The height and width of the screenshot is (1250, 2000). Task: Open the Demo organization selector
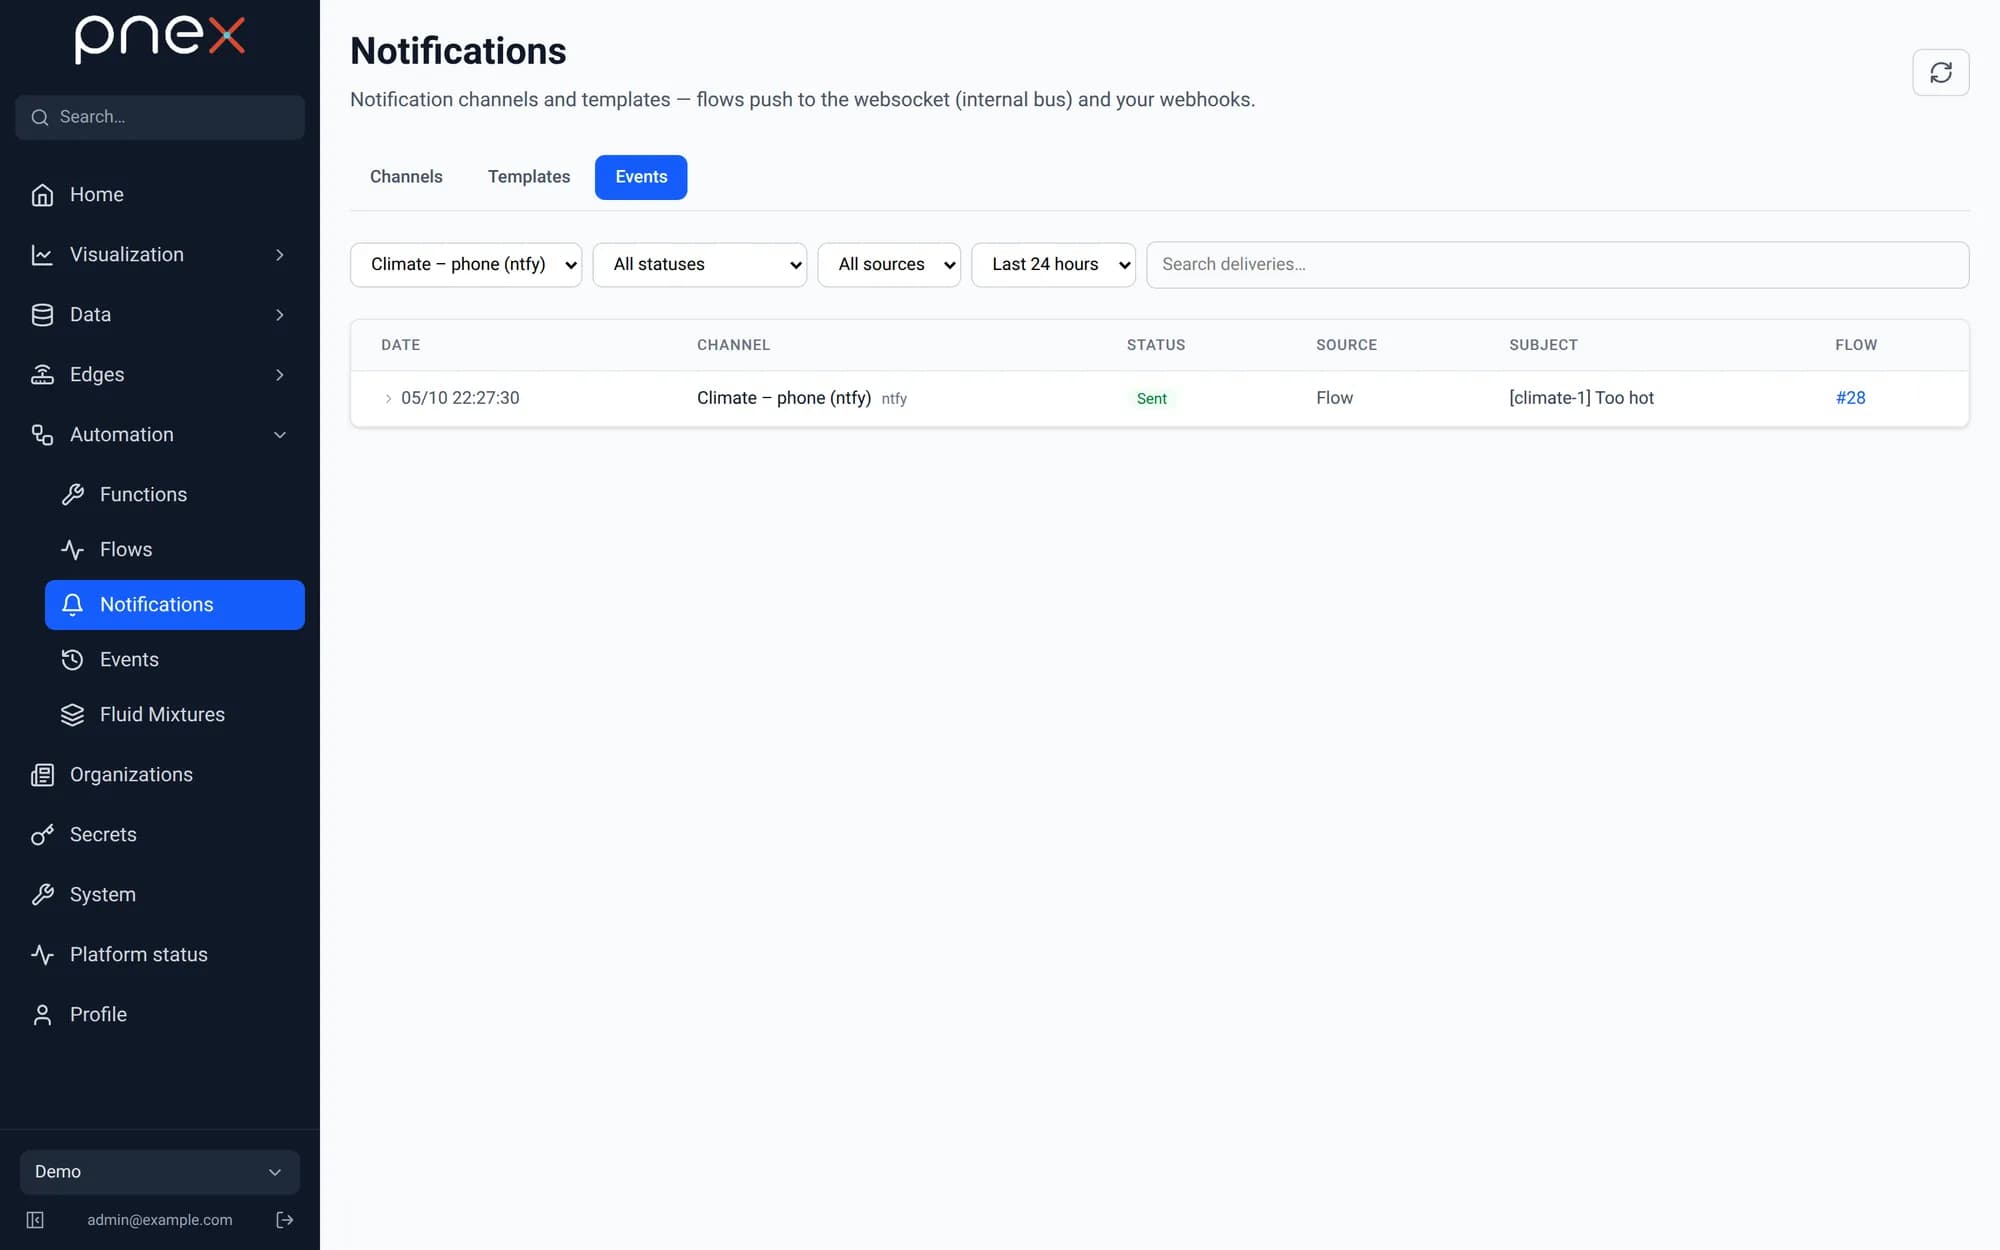(x=160, y=1172)
